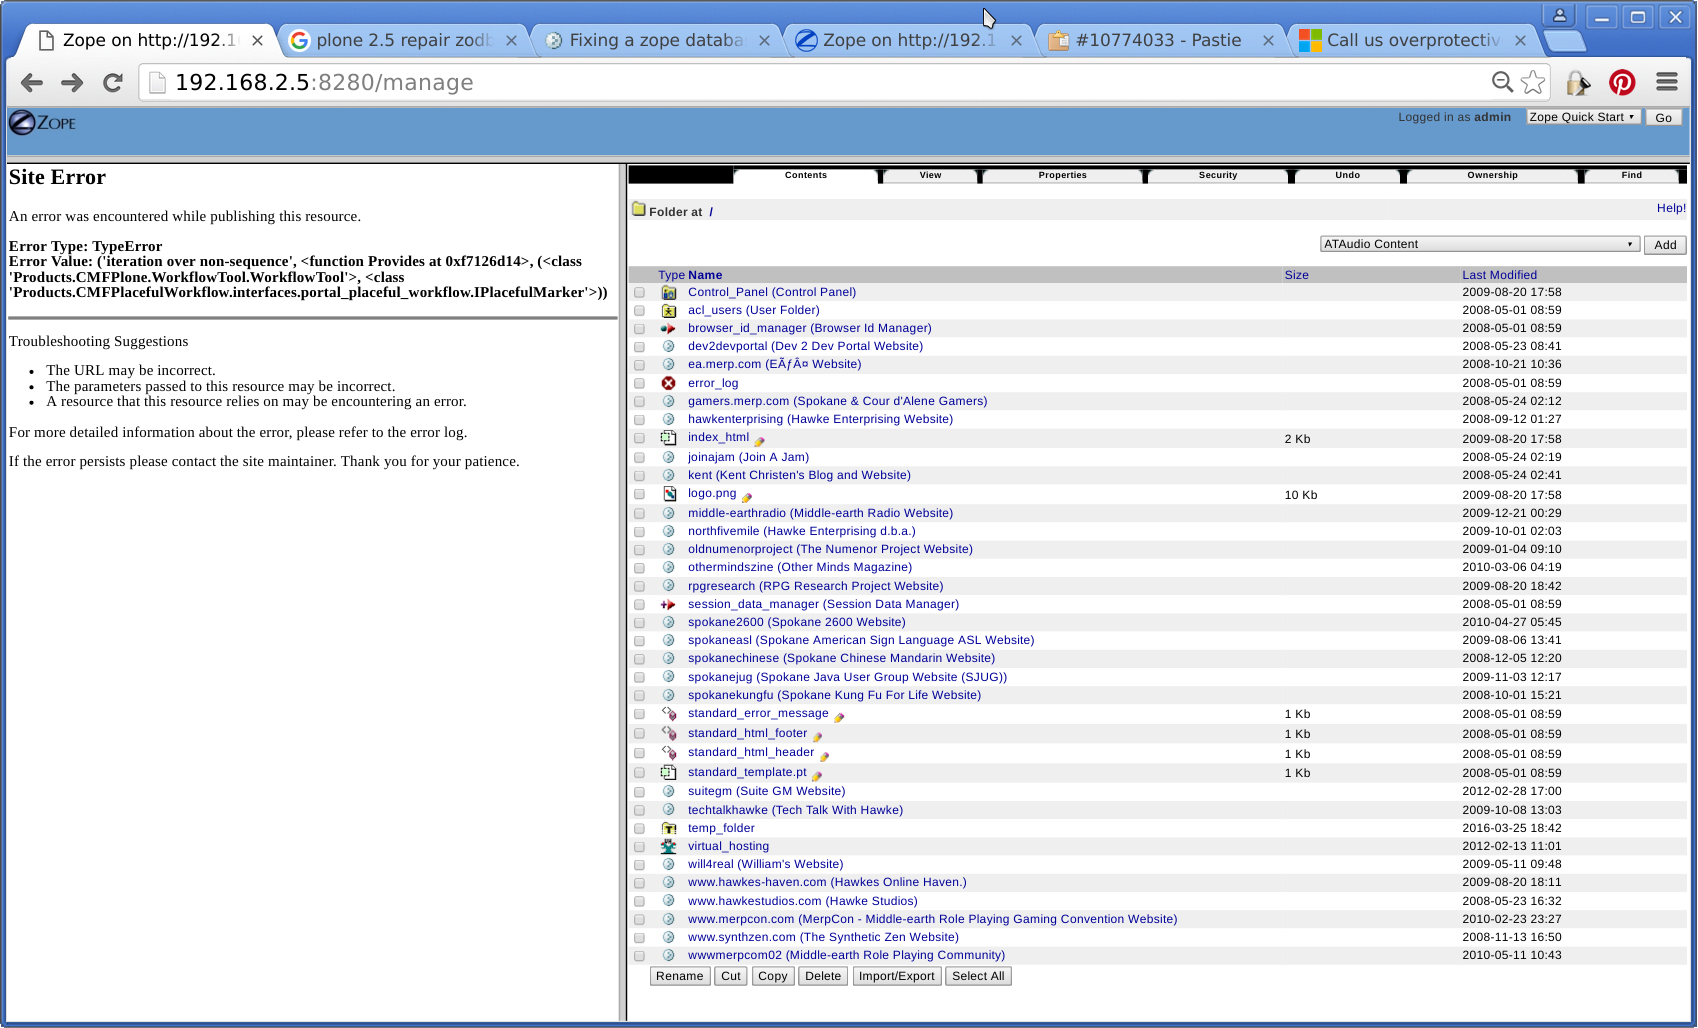The width and height of the screenshot is (1698, 1028).
Task: Open the spokane2600 website link
Action: [796, 622]
